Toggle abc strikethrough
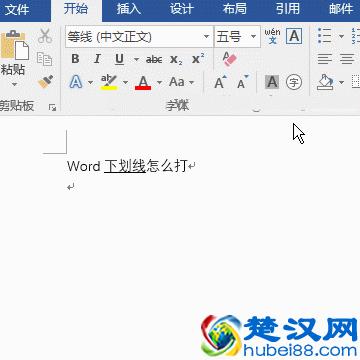Screen dimensions: 360x360 click(x=154, y=60)
